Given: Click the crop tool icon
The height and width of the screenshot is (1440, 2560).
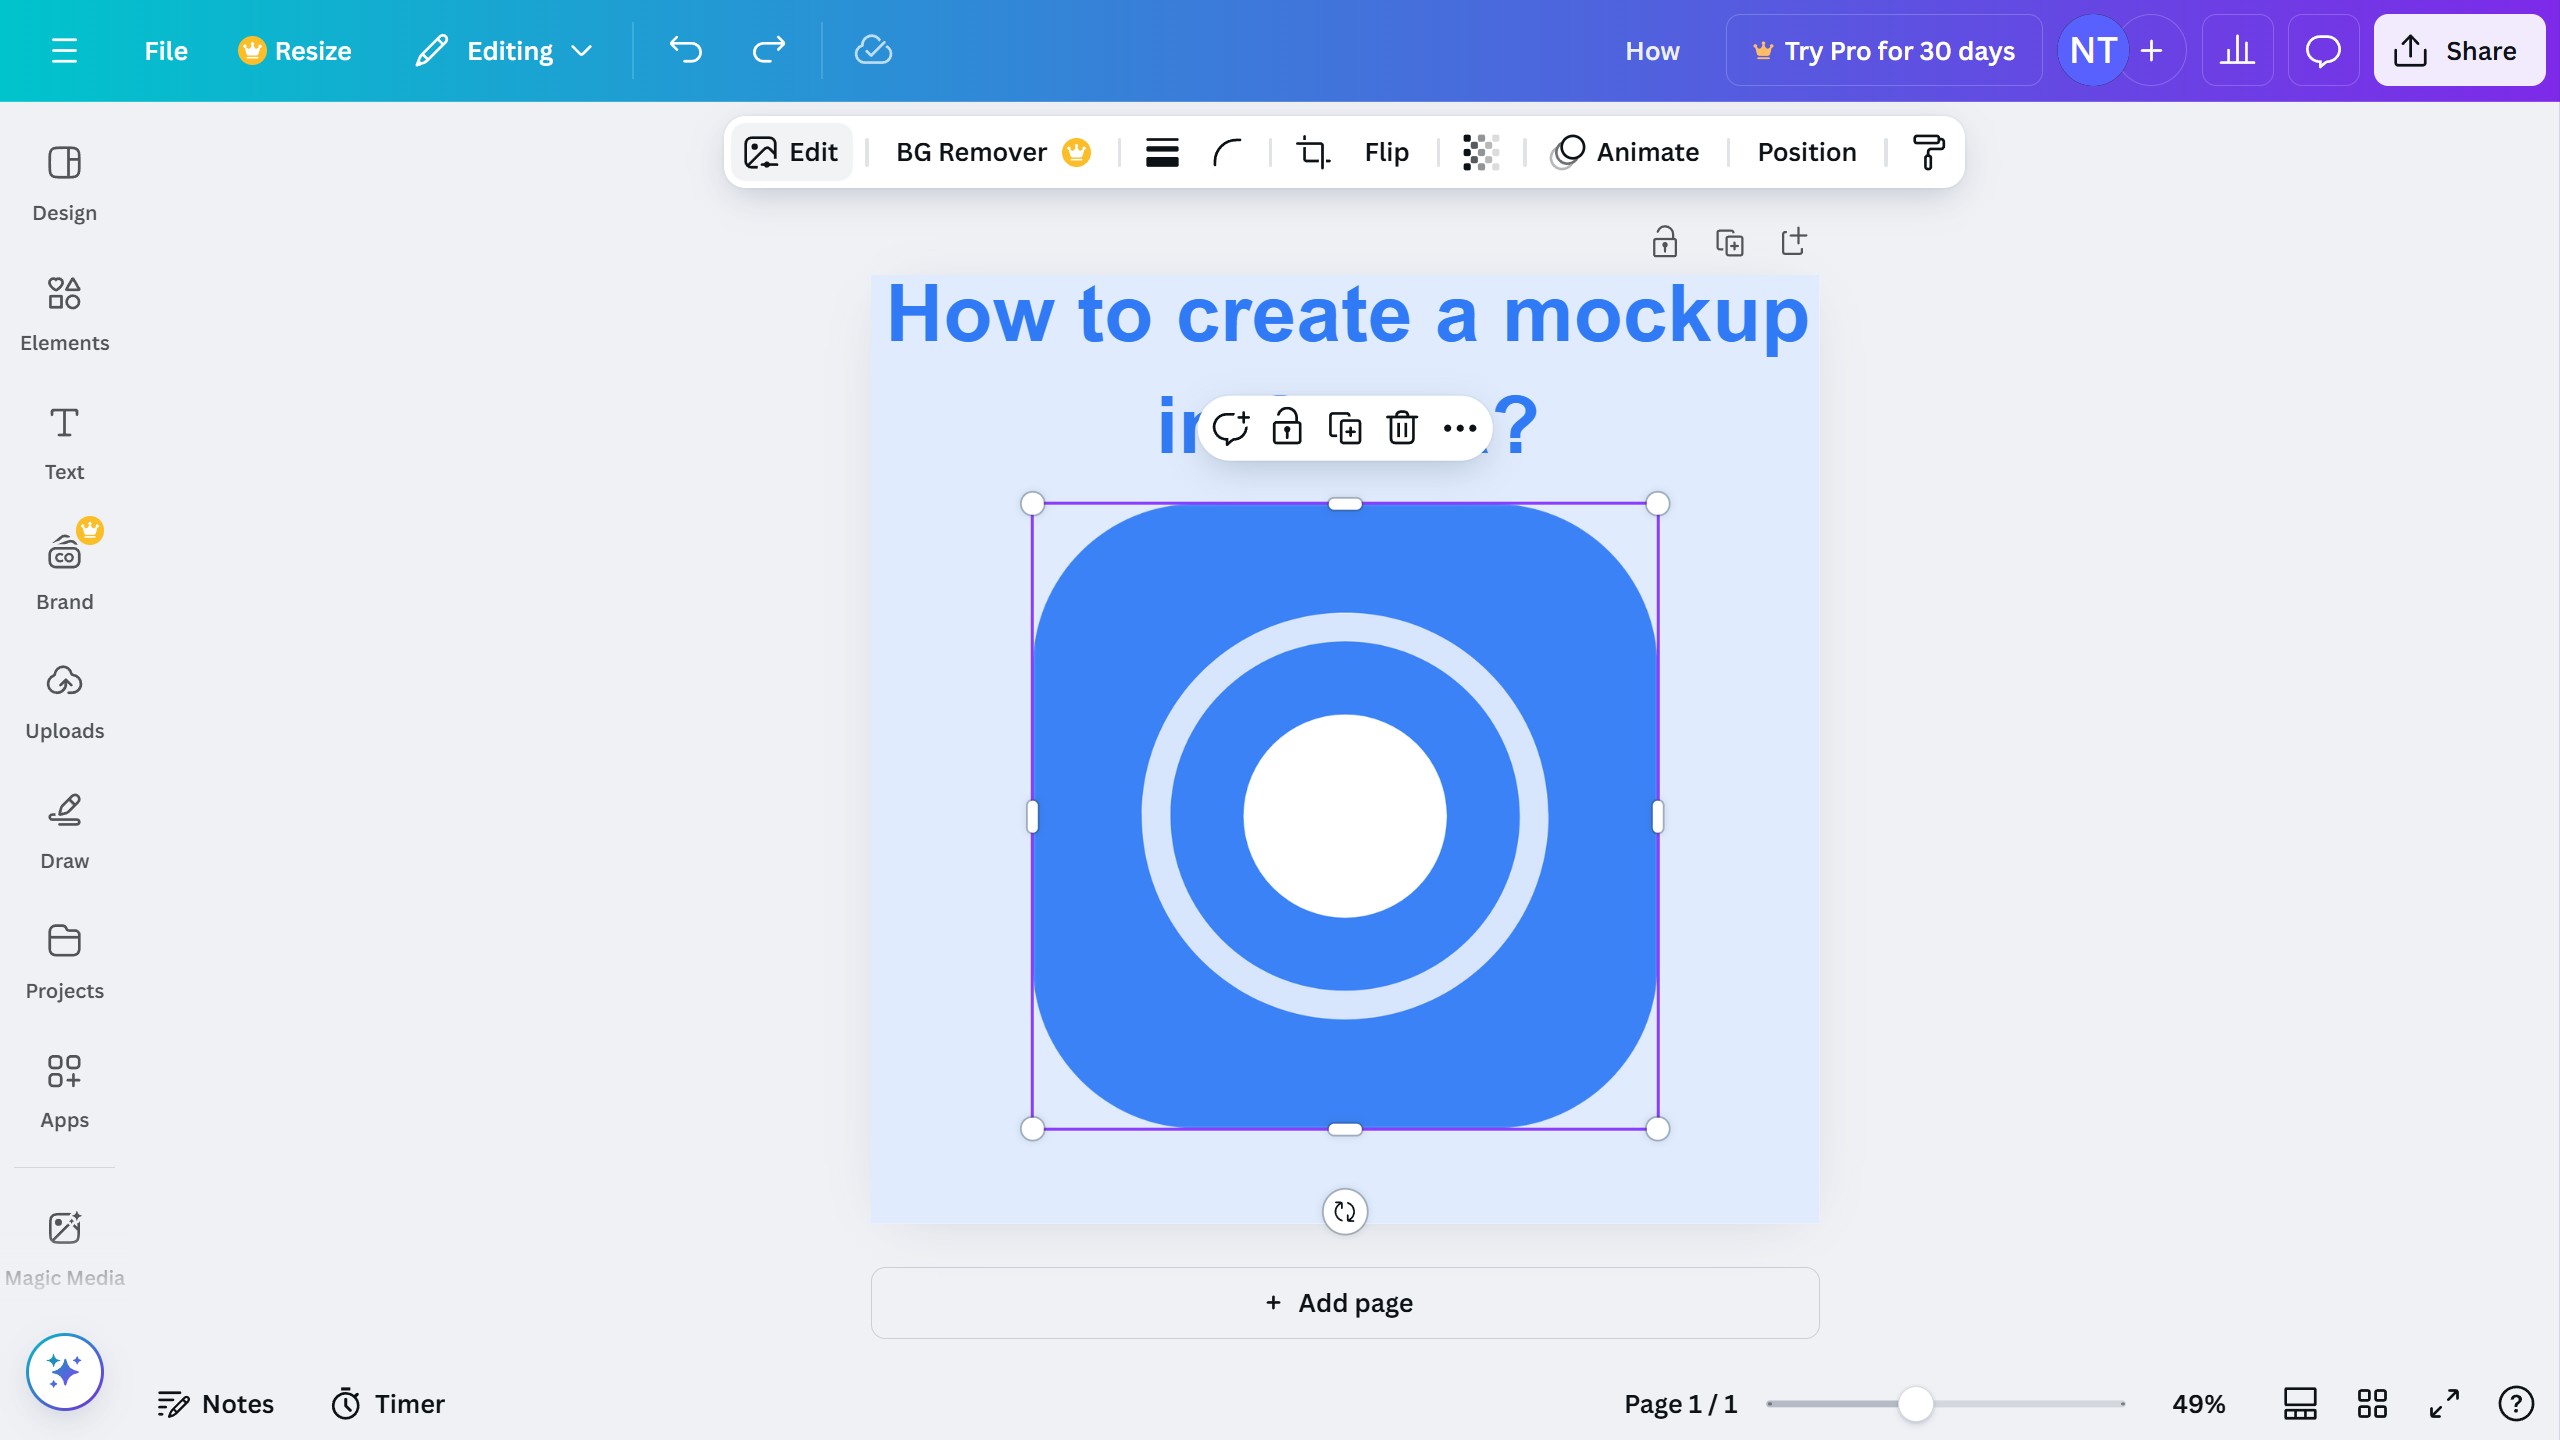Looking at the screenshot, I should [x=1313, y=152].
